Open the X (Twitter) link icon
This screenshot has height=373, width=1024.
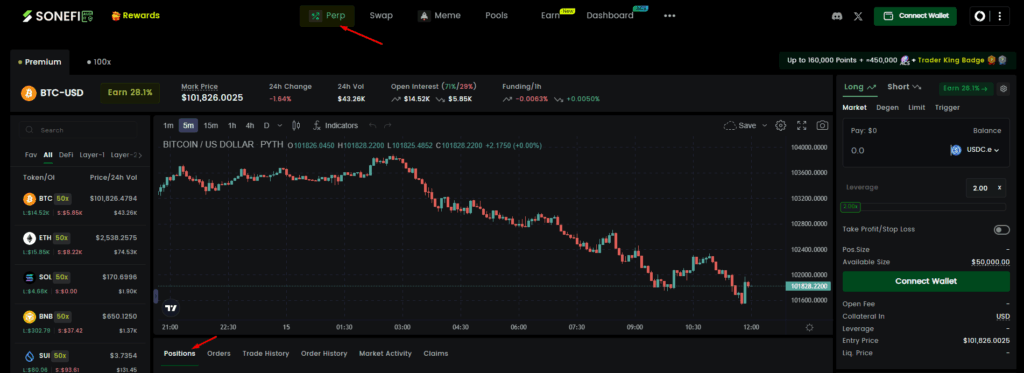858,16
